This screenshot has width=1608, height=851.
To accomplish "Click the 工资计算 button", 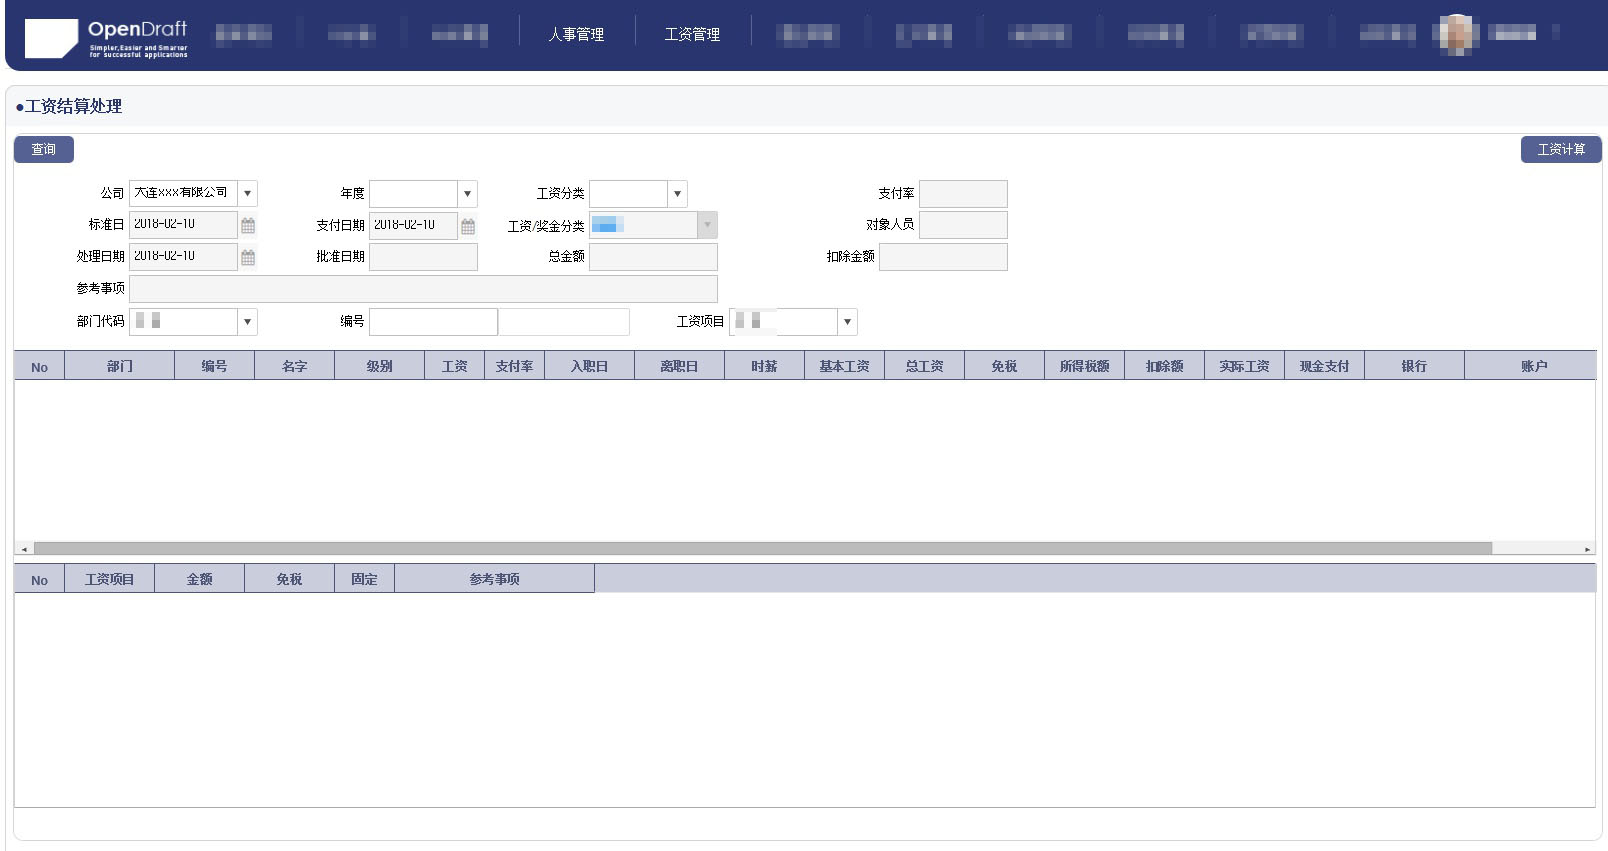I will (x=1560, y=150).
